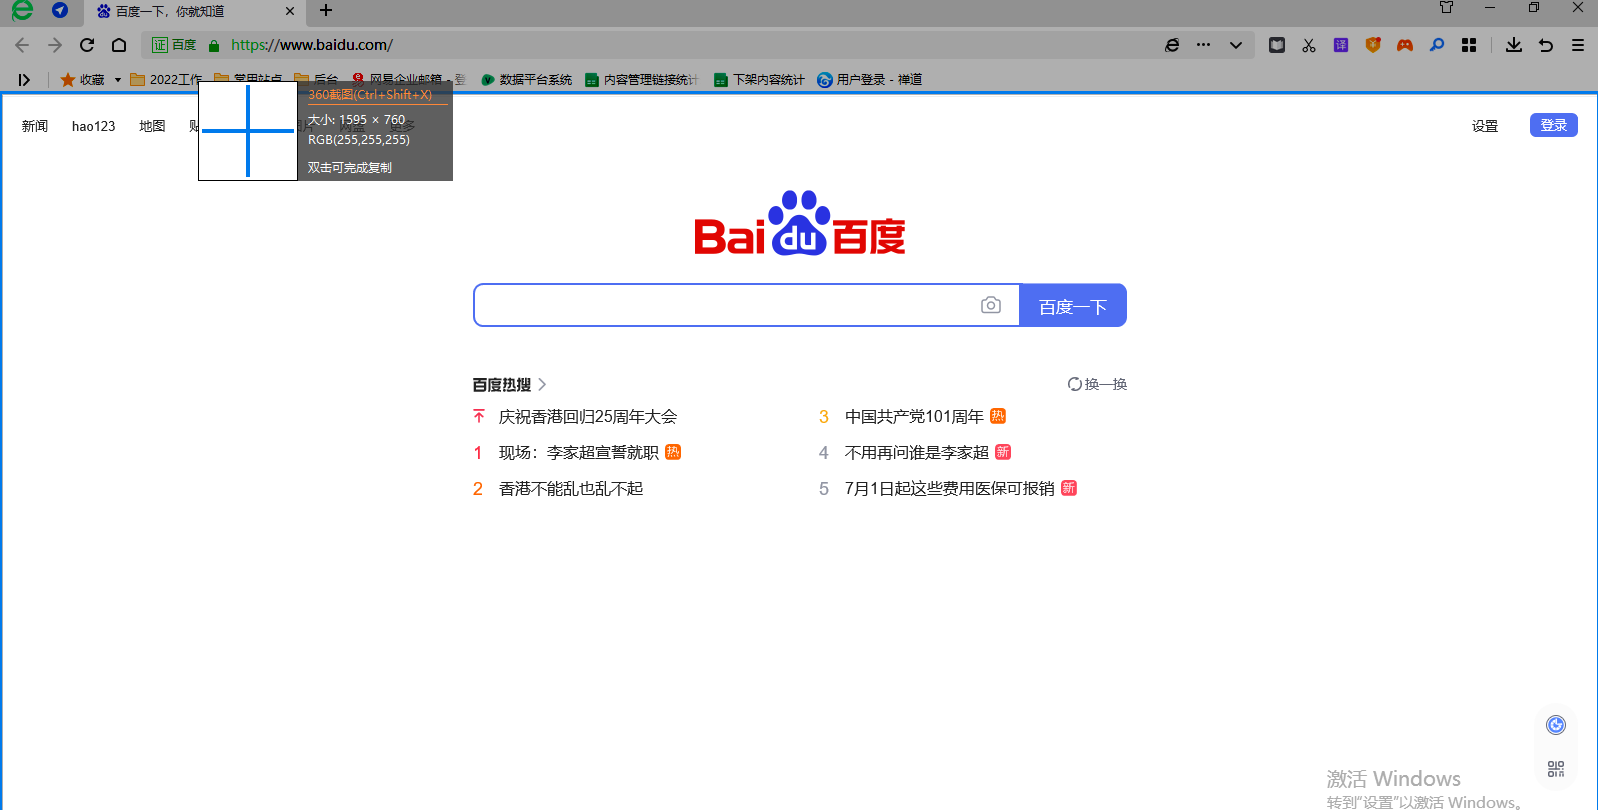Open the 百度热搜 hot search heading

pyautogui.click(x=502, y=385)
